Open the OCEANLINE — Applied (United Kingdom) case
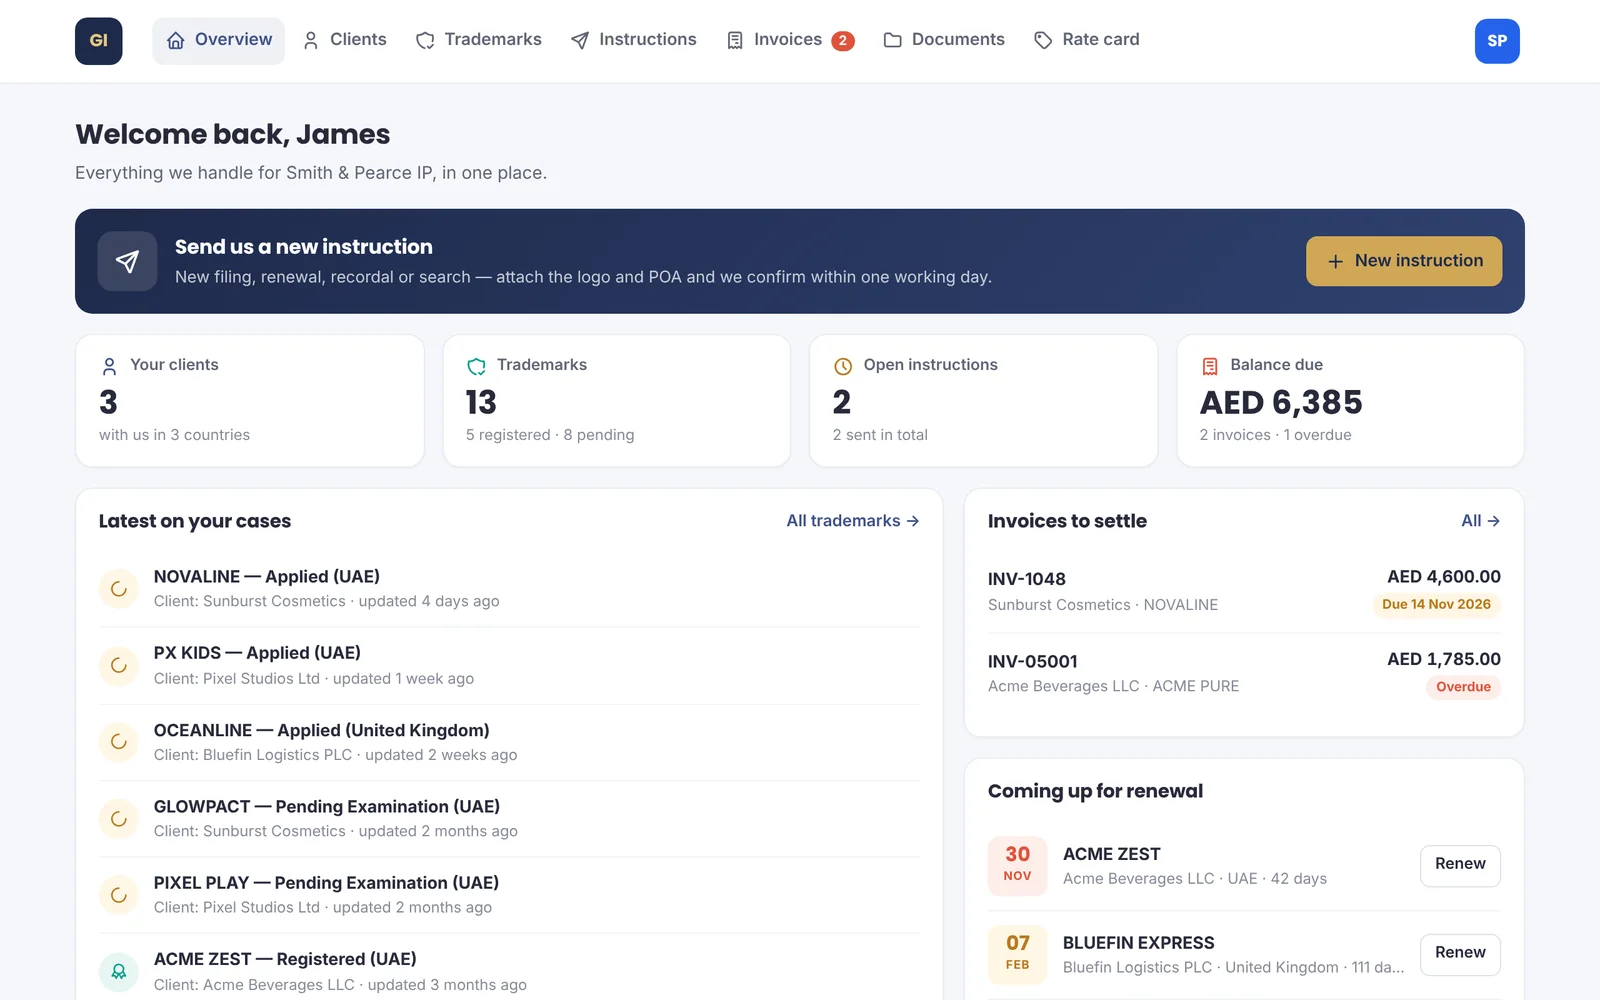This screenshot has width=1600, height=1000. click(510, 742)
